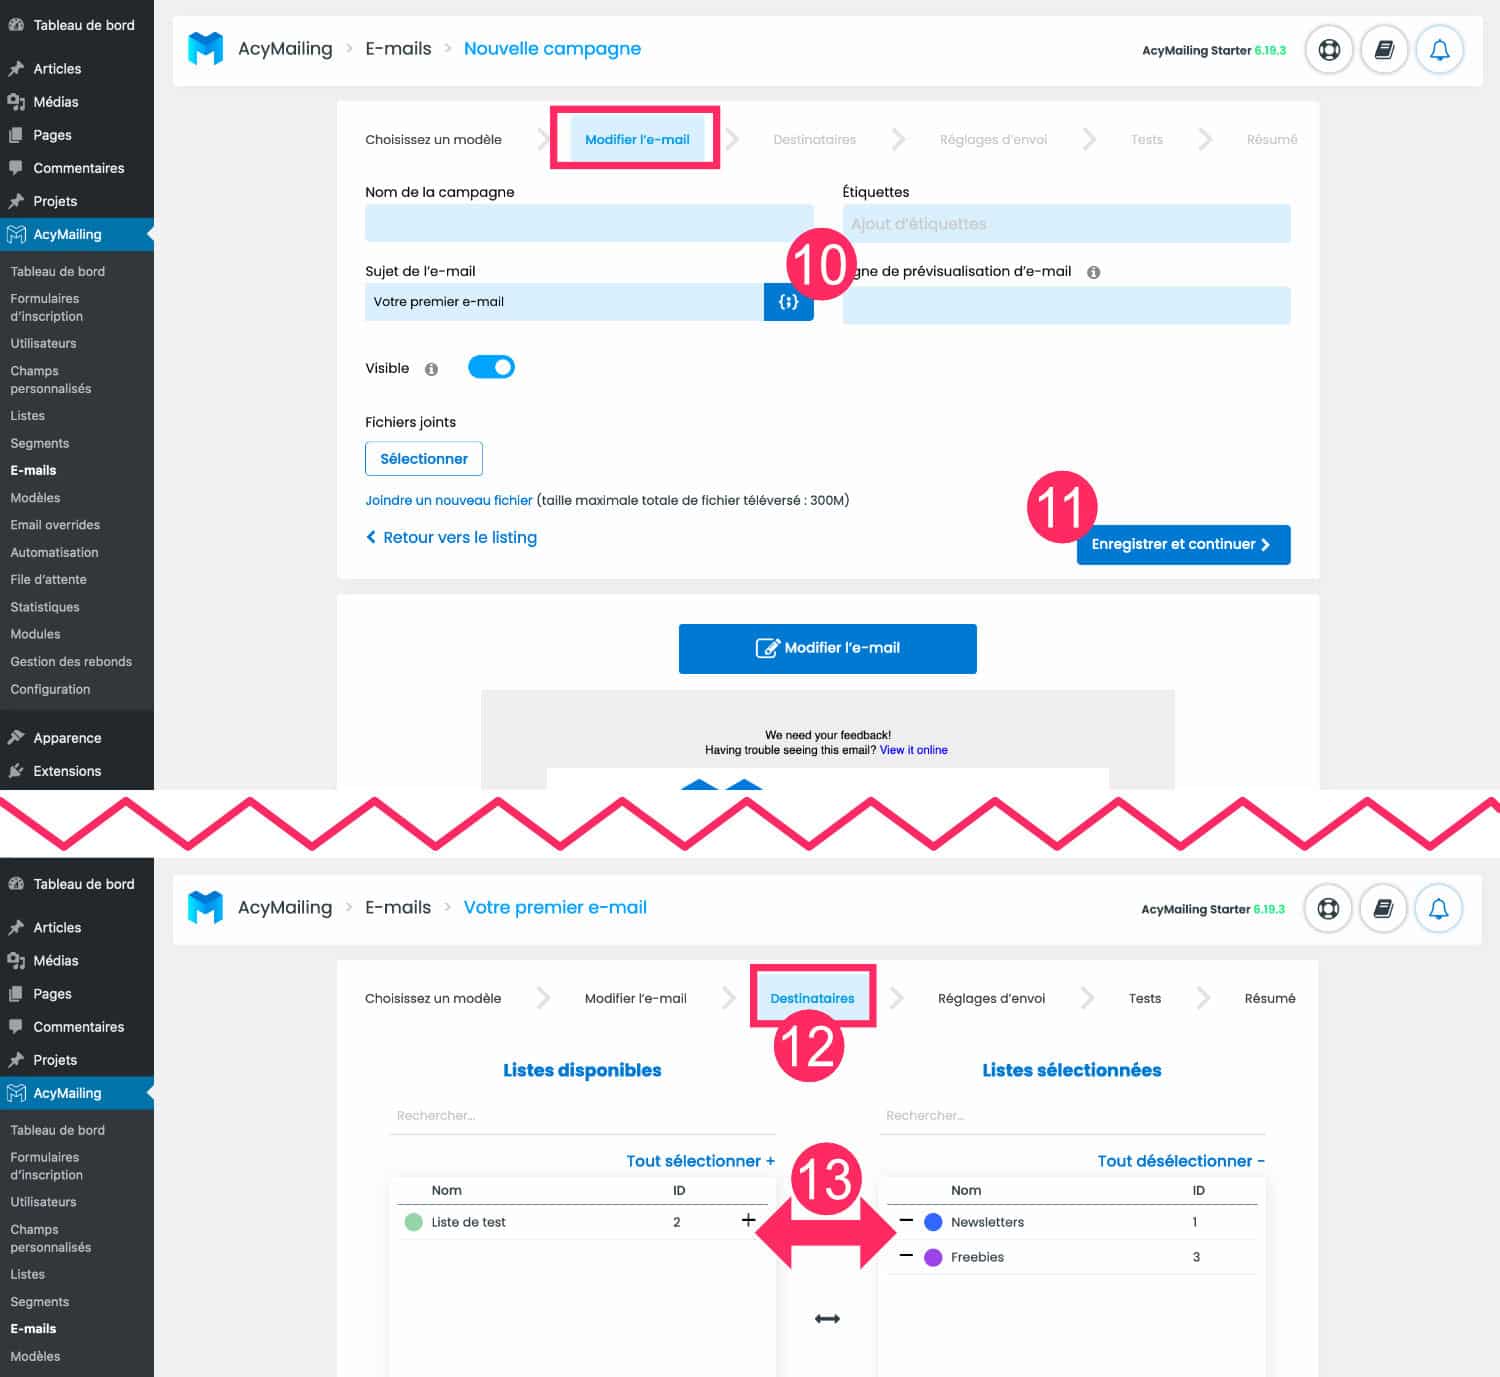Remove Freebies list with its minus icon

pos(906,1255)
